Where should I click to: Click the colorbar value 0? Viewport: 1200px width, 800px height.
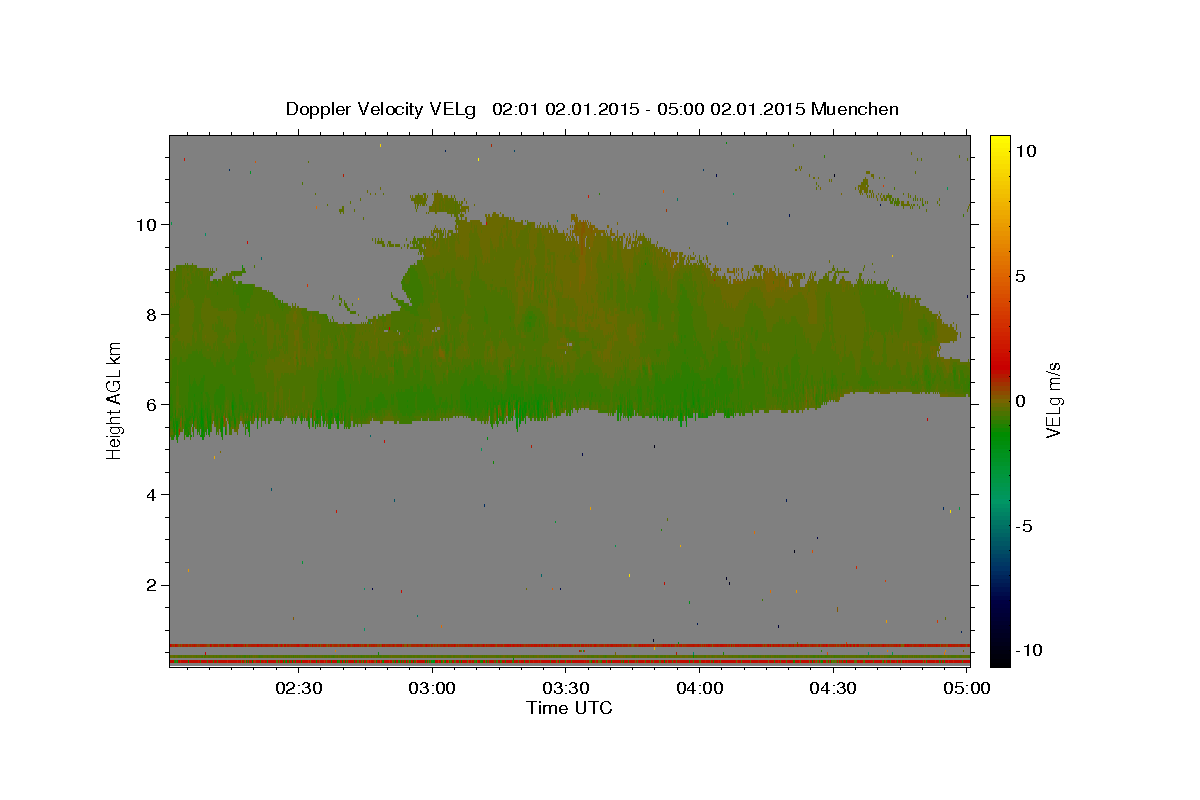1021,401
